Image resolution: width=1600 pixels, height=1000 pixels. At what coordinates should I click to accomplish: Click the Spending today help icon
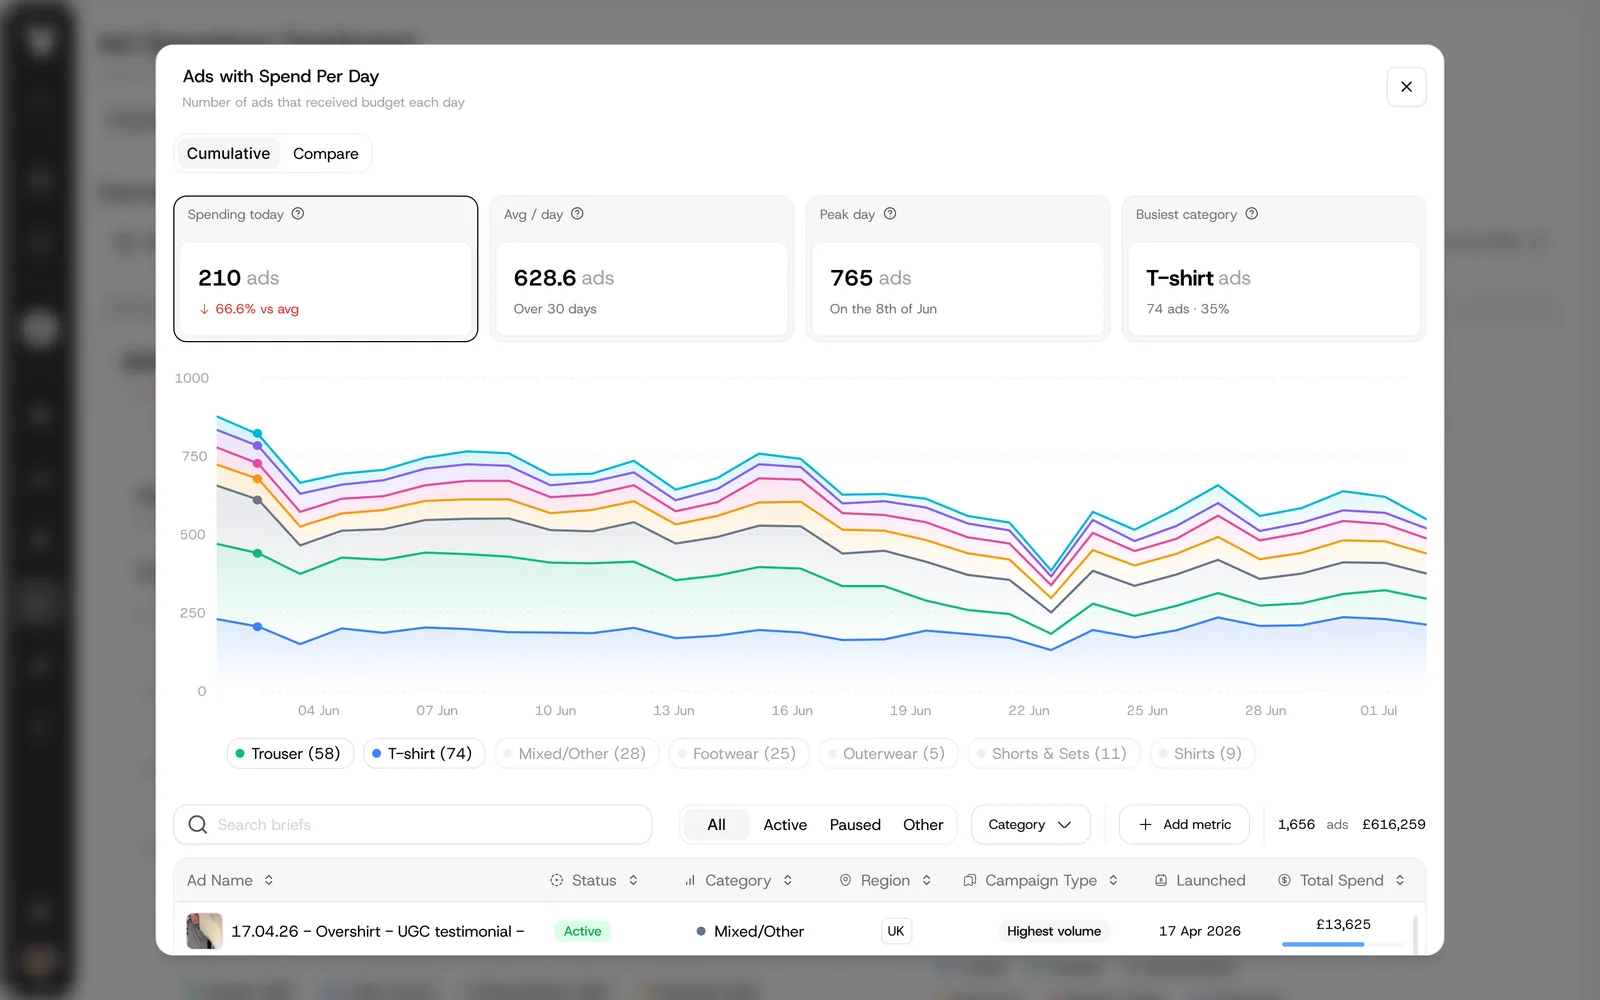tap(298, 214)
